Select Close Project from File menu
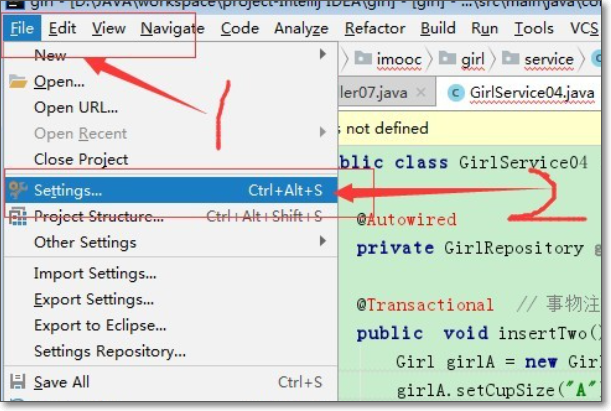This screenshot has width=611, height=411. point(81,159)
